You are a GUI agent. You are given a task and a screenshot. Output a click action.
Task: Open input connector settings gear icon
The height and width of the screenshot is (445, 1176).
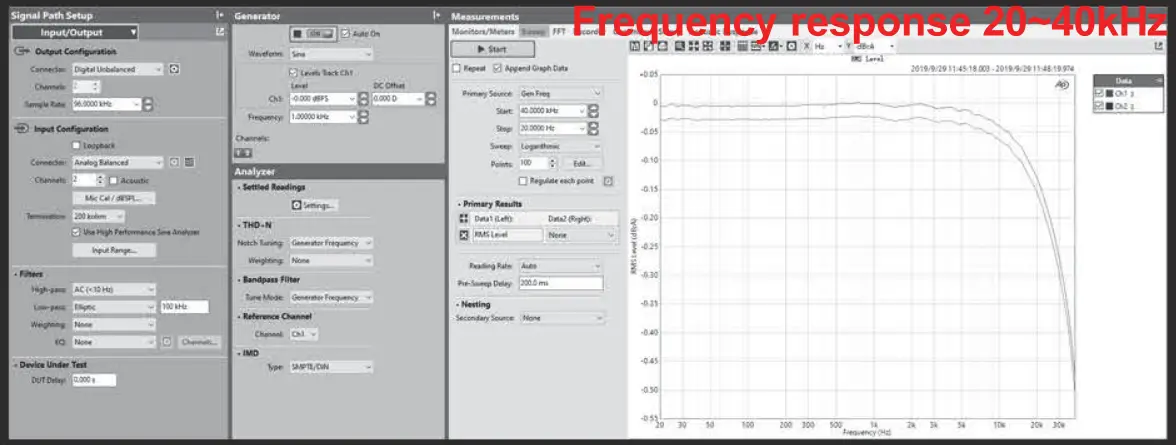(x=174, y=162)
